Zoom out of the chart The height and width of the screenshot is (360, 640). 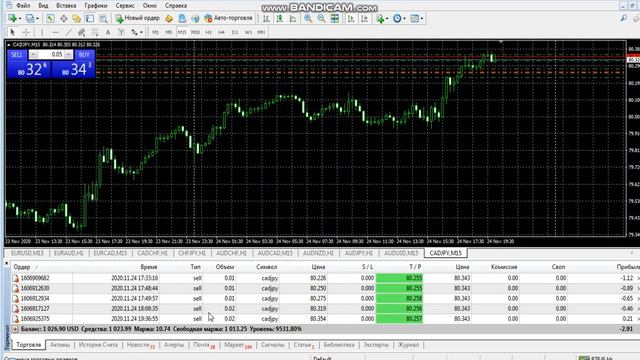[x=321, y=18]
